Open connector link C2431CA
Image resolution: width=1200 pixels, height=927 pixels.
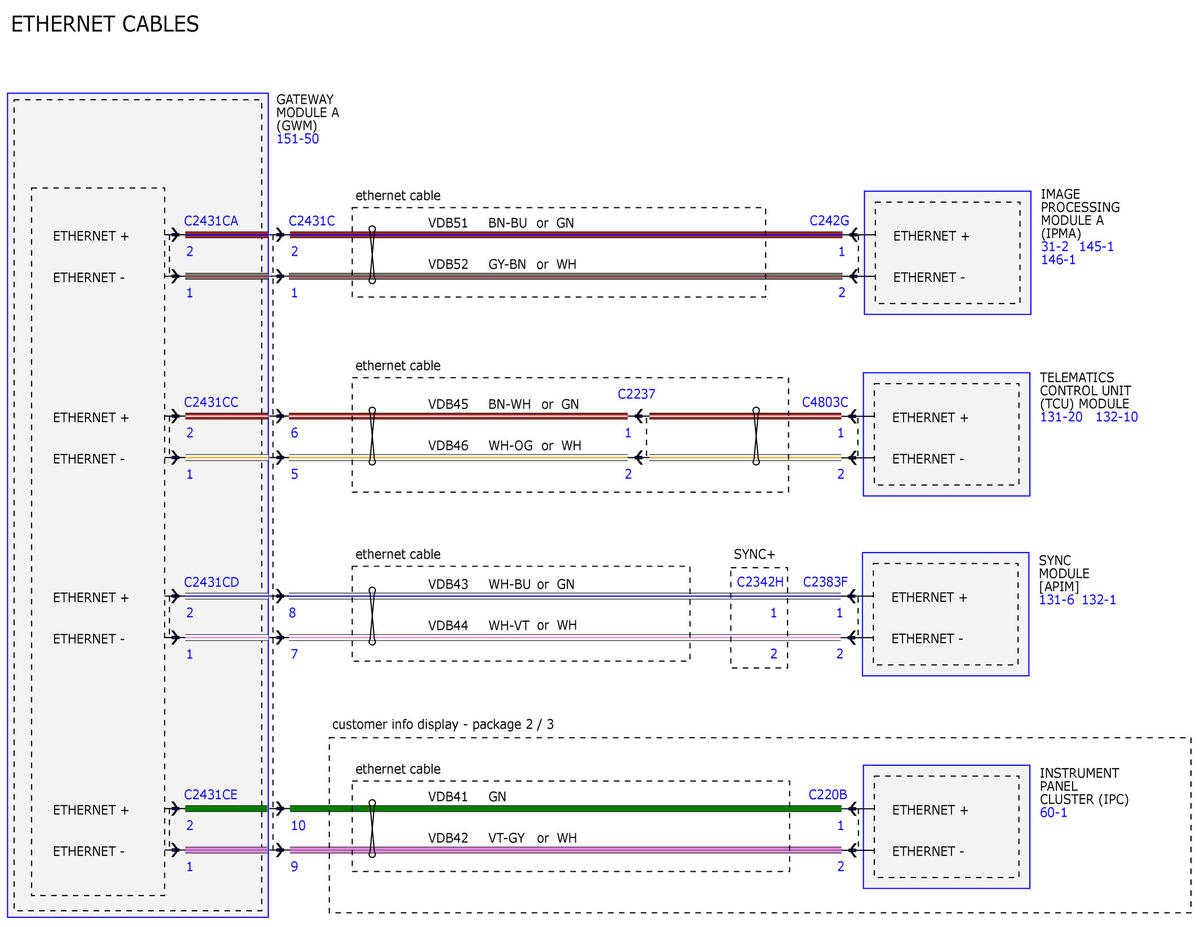(210, 221)
